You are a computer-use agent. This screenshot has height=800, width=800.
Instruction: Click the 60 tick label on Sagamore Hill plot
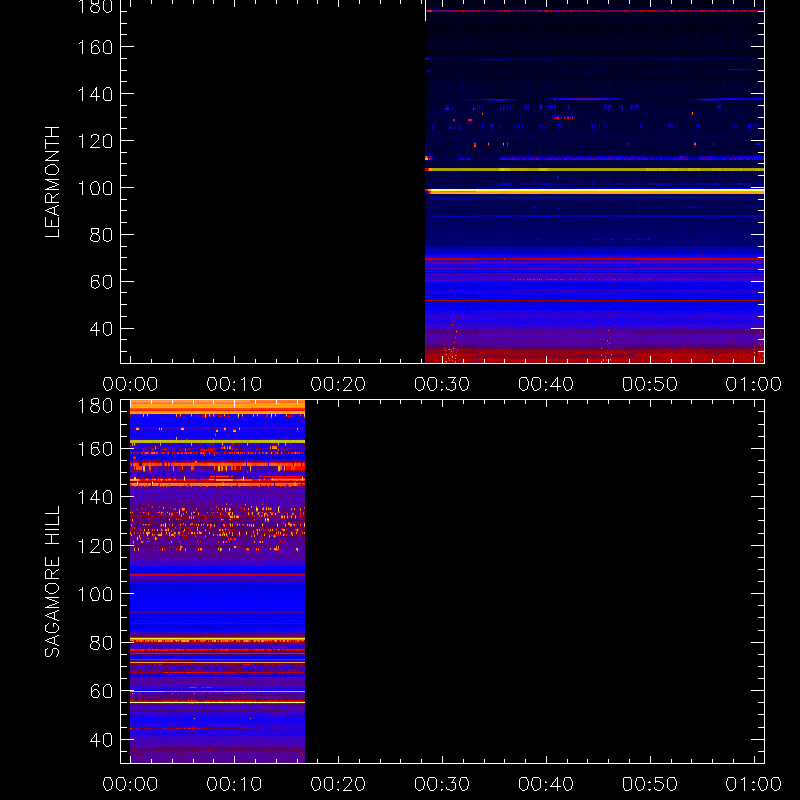click(101, 691)
